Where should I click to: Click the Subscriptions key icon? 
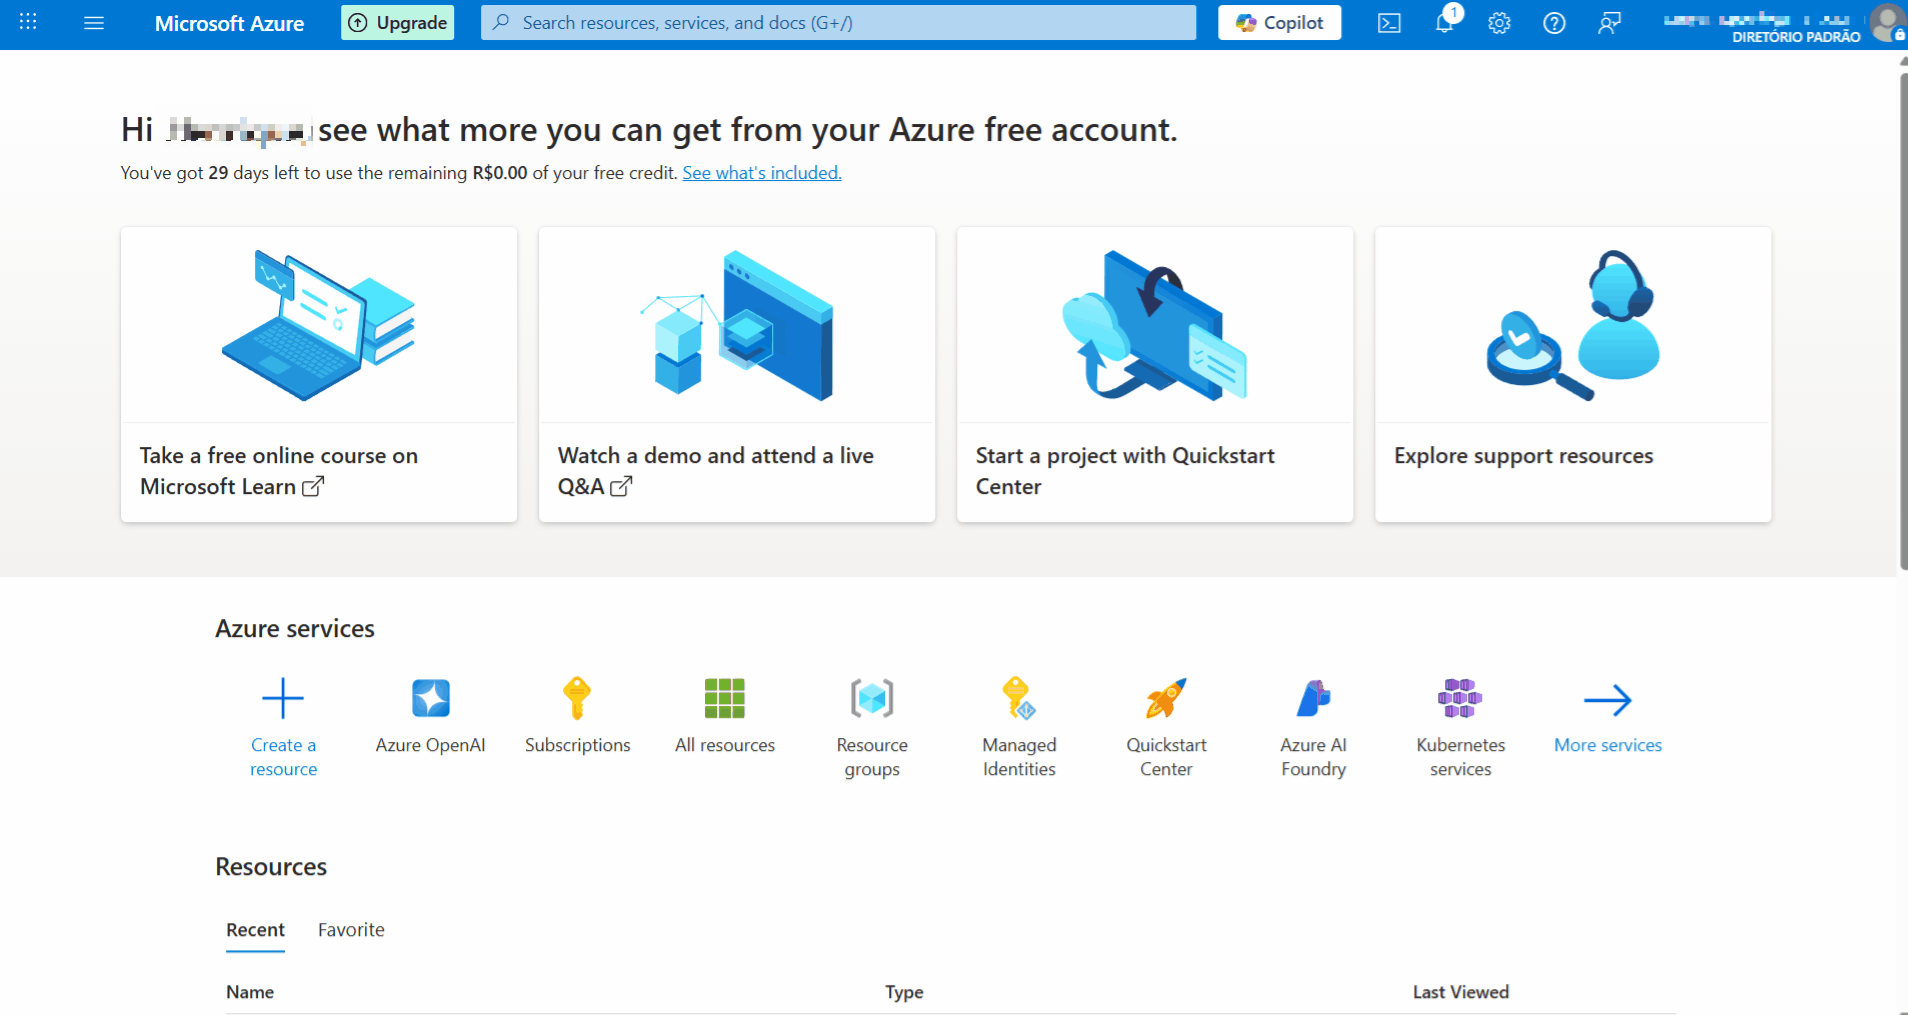click(577, 699)
